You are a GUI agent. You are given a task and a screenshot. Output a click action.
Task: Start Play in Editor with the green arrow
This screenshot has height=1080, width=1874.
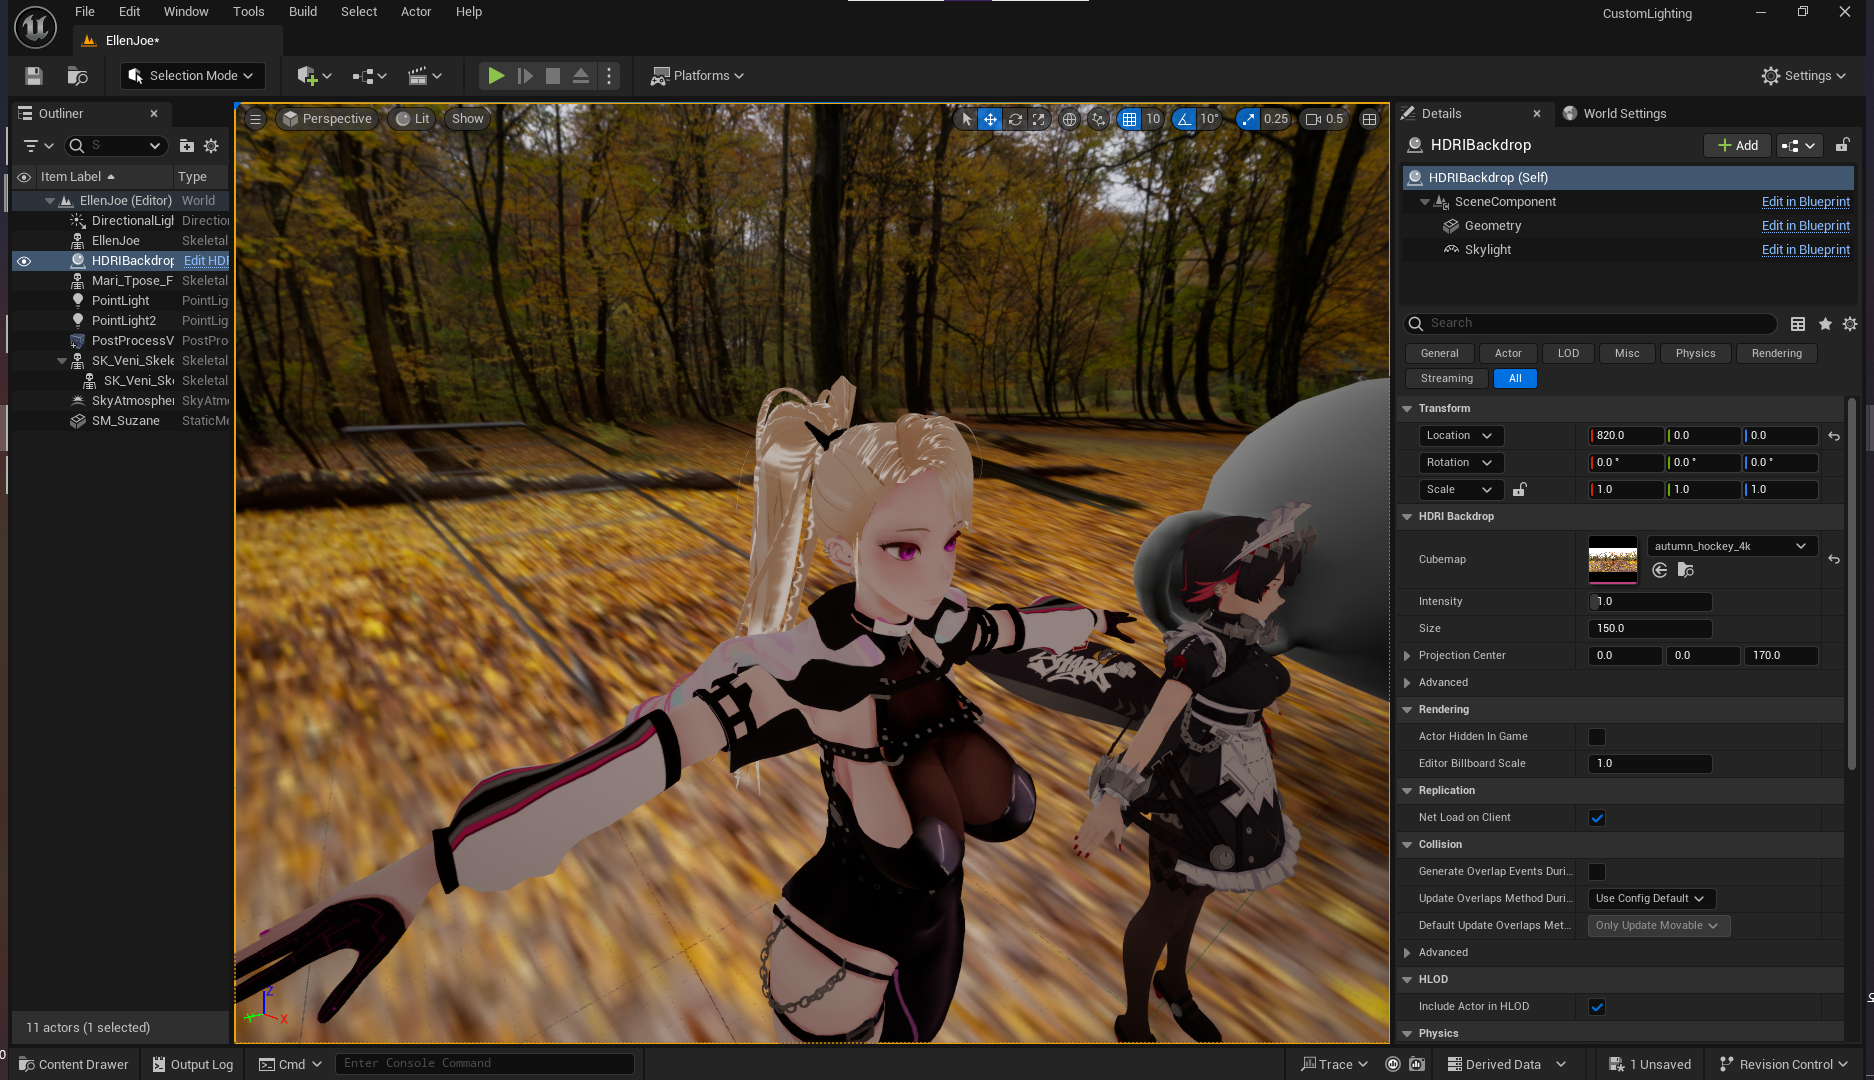[x=495, y=76]
